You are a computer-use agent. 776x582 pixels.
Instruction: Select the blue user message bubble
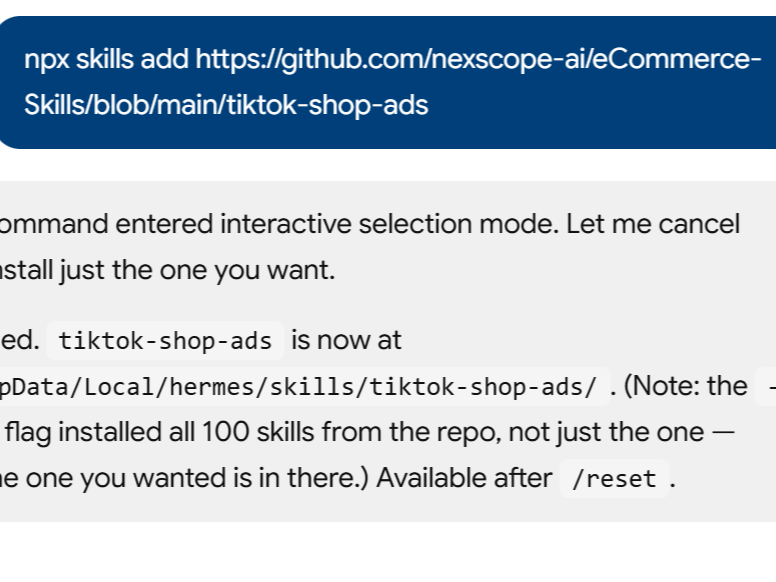point(388,82)
